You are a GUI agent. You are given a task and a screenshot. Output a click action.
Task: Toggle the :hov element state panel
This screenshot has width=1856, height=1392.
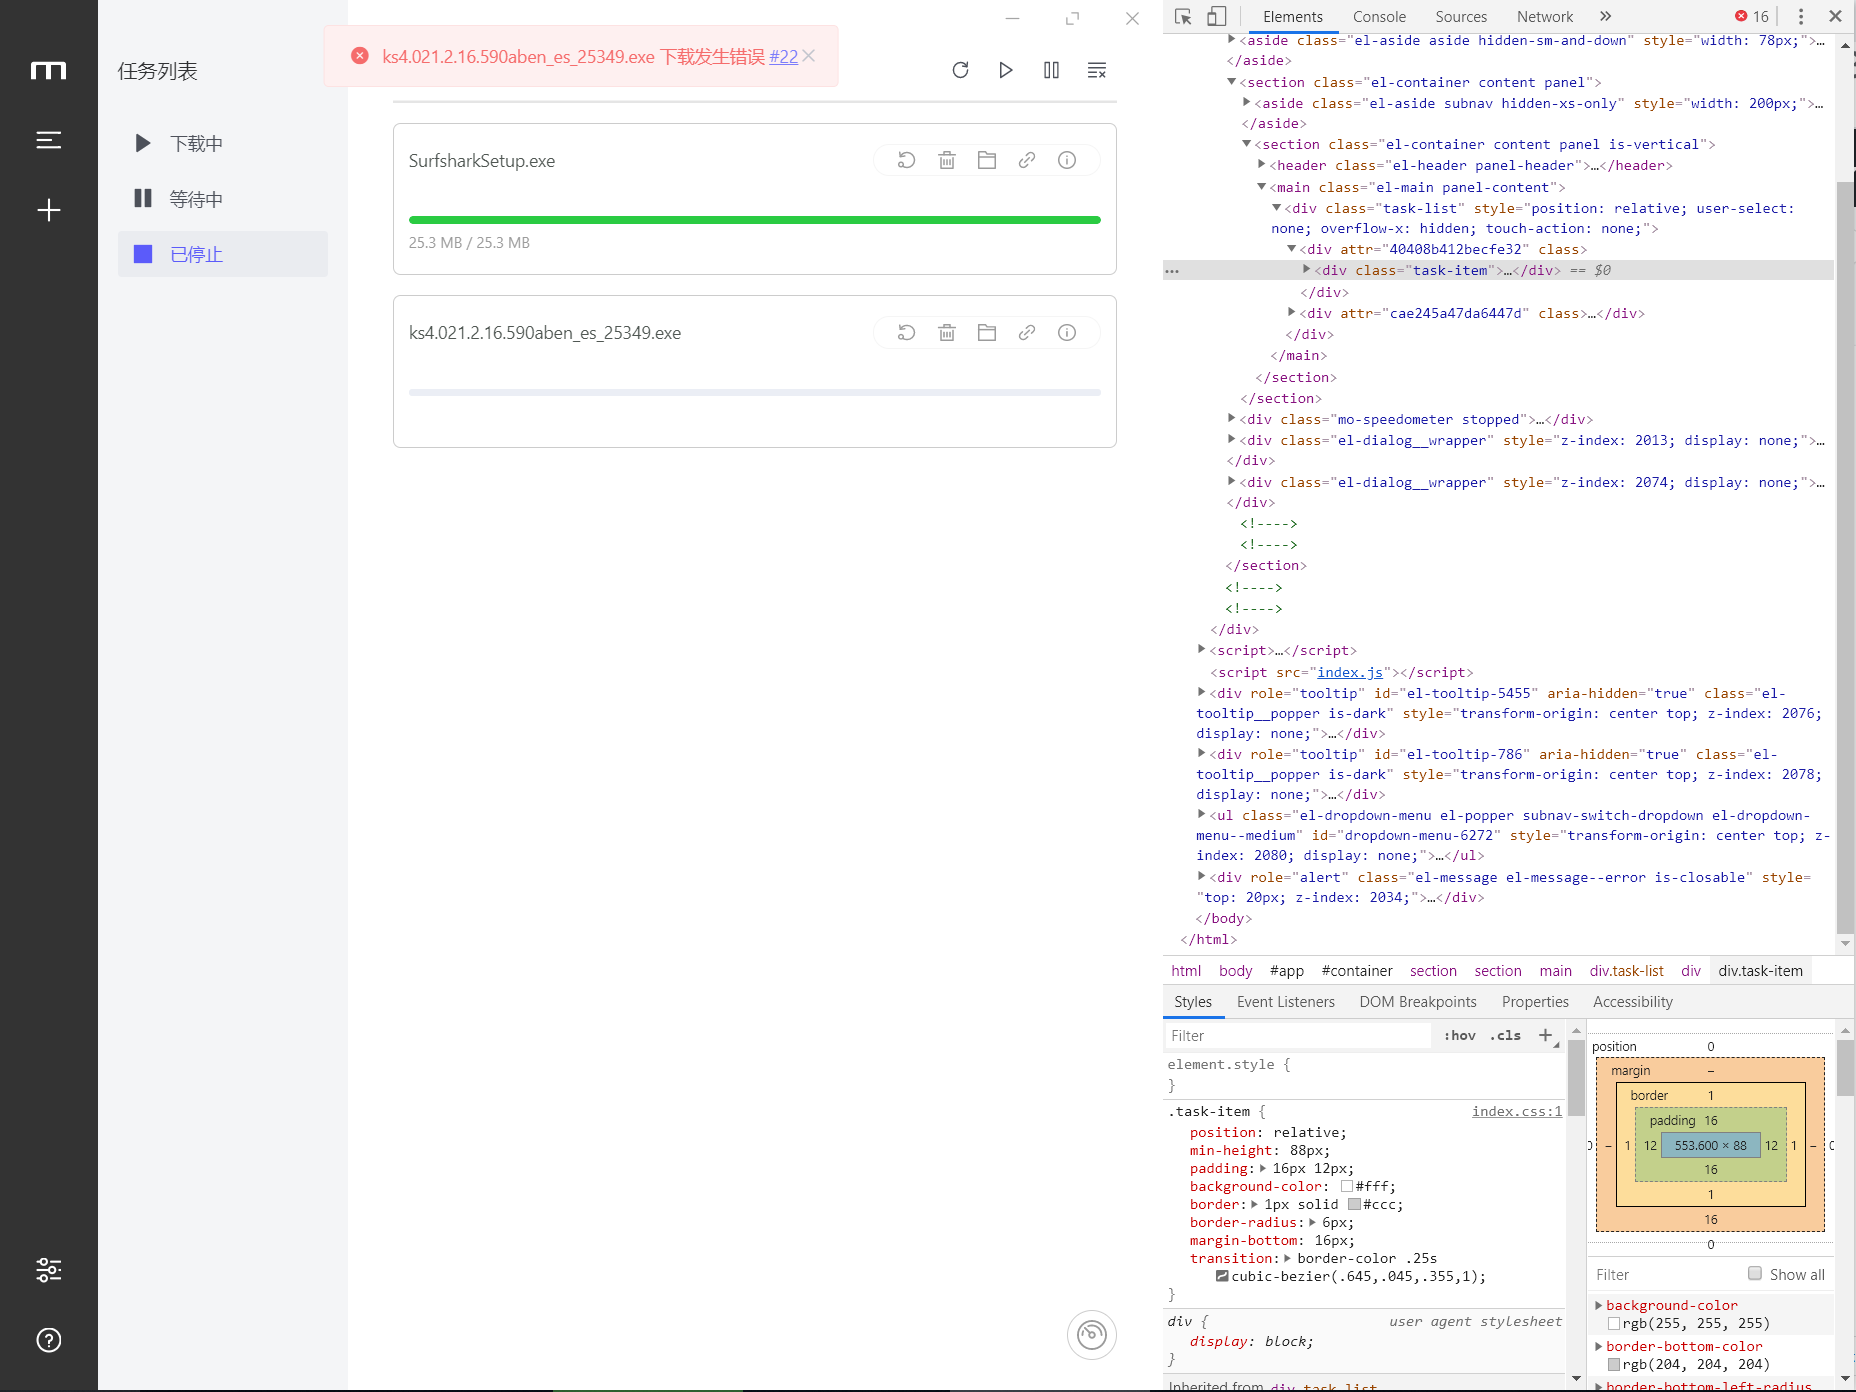pos(1459,1035)
